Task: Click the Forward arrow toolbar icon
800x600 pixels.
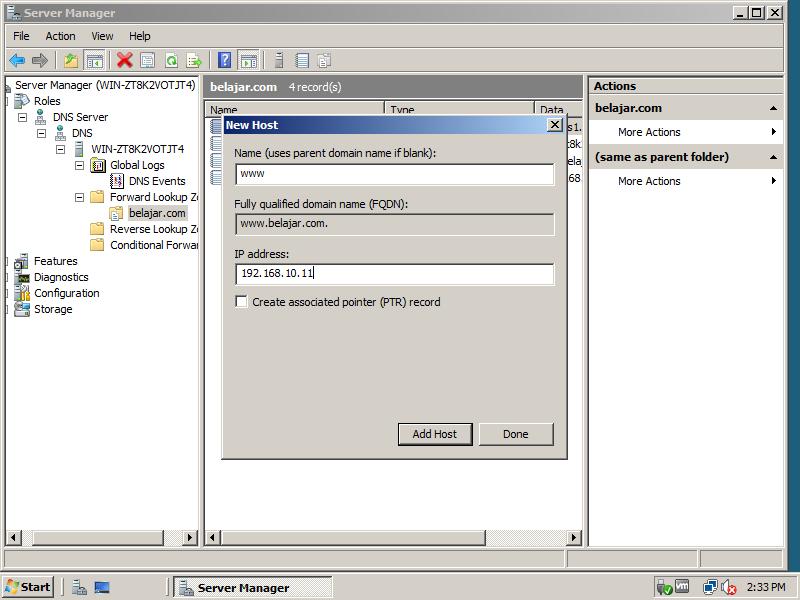Action: coord(40,61)
